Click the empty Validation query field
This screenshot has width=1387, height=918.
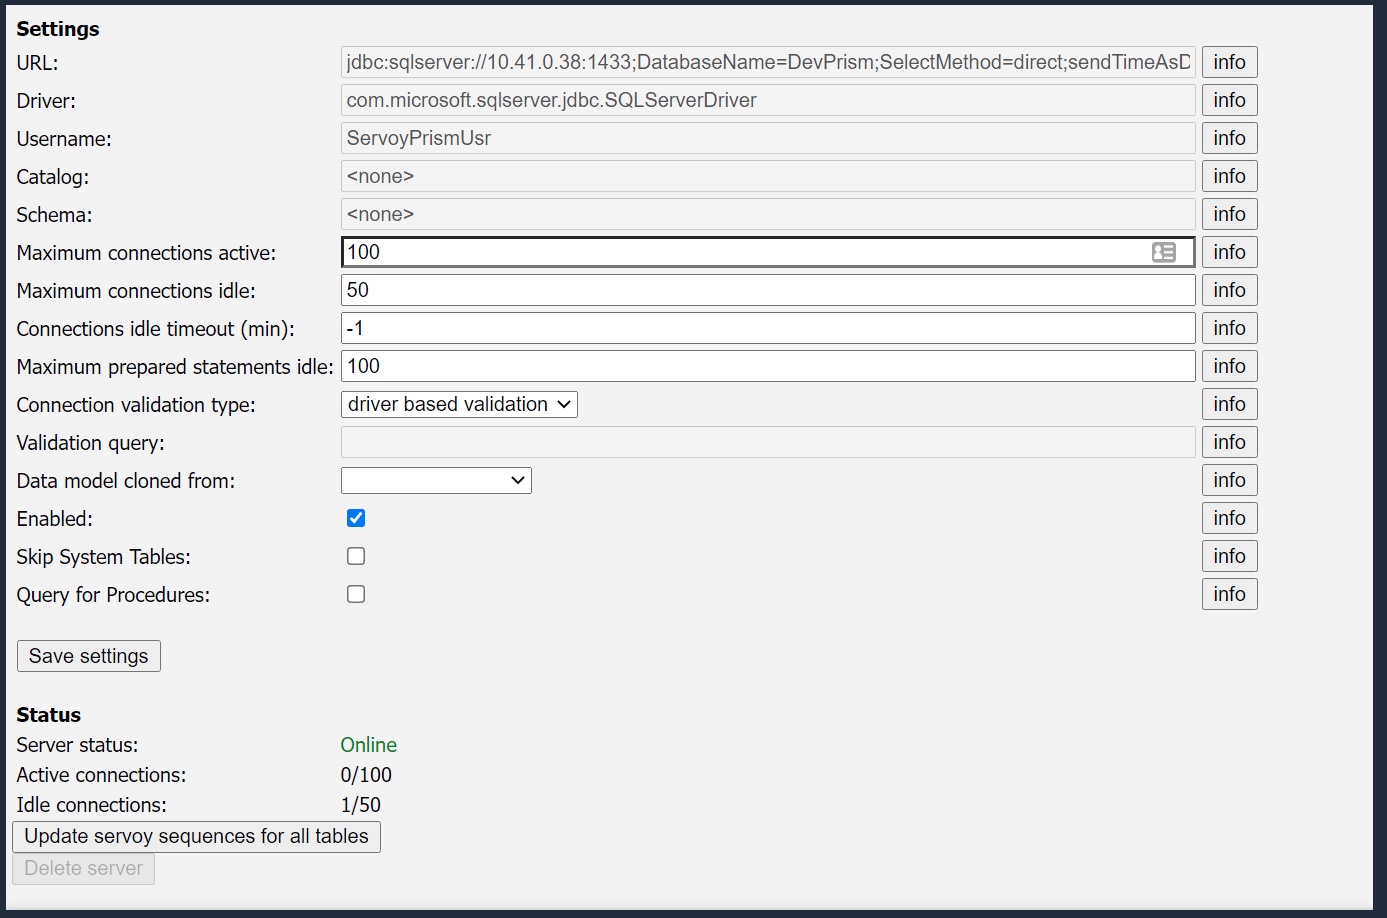[x=768, y=442]
